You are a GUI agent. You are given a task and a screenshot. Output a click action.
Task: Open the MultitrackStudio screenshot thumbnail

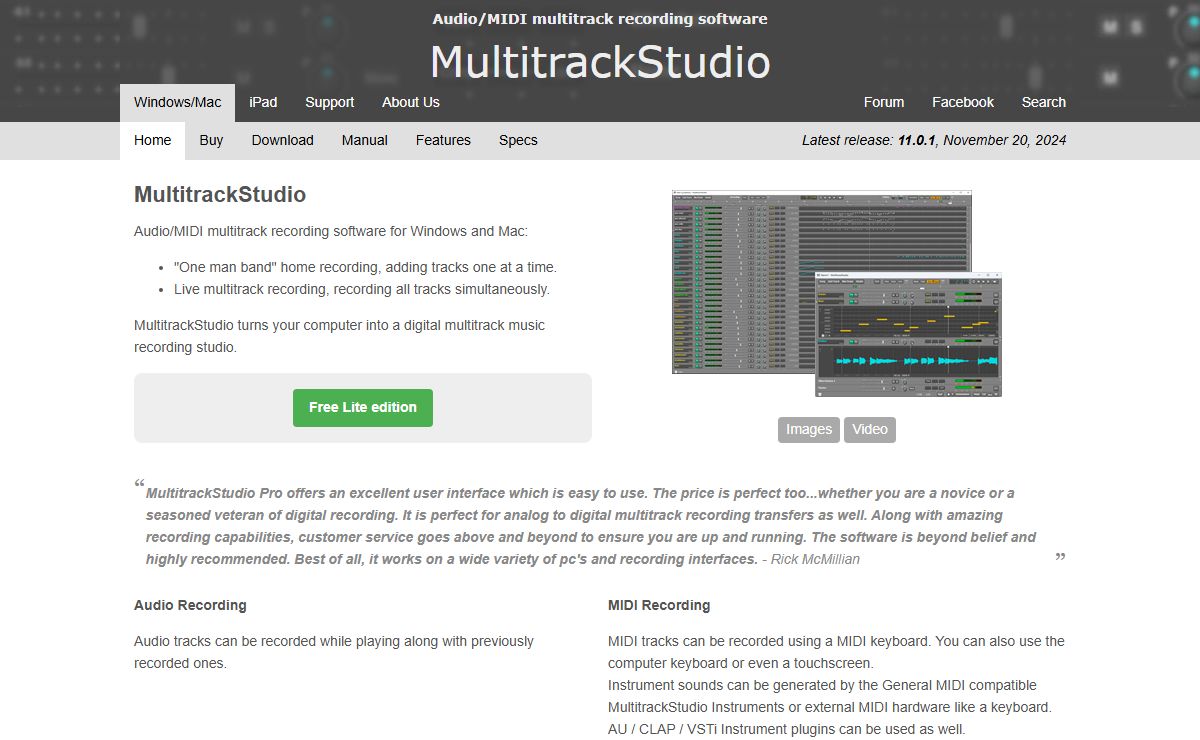click(x=836, y=293)
